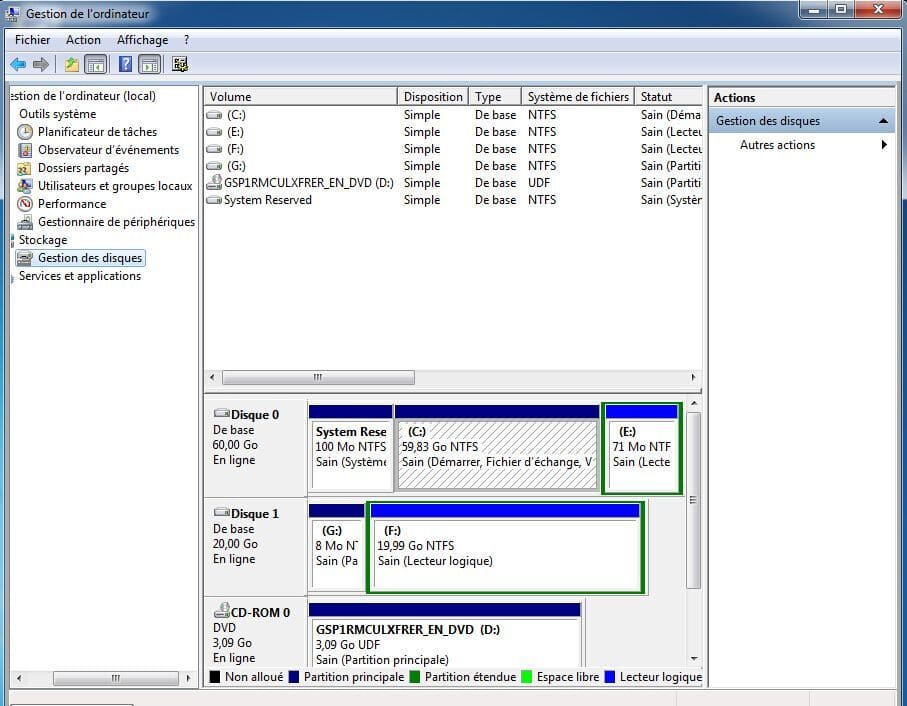Expand the Autres actions submenu arrow
Image resolution: width=907 pixels, height=706 pixels.
884,145
